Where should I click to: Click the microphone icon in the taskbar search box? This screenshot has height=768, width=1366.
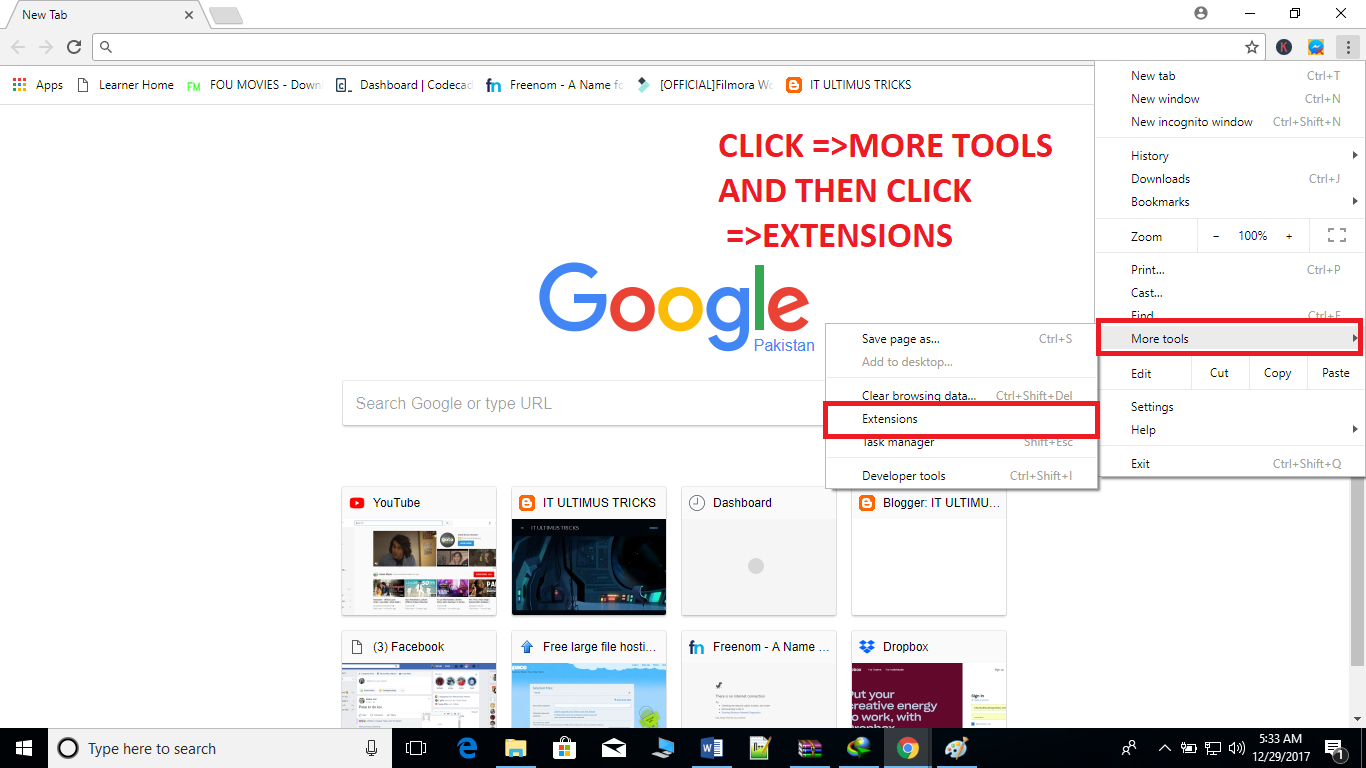[x=370, y=748]
